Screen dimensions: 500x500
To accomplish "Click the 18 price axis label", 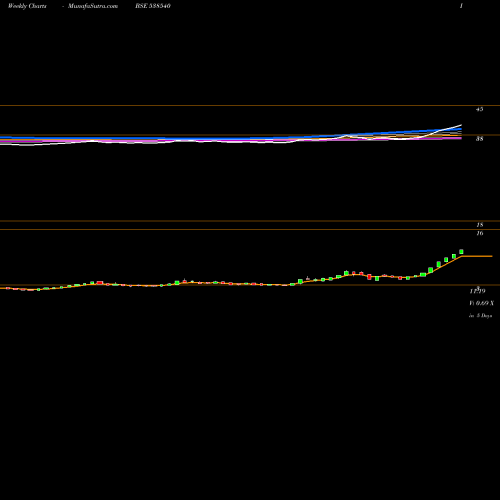I will pyautogui.click(x=480, y=225).
